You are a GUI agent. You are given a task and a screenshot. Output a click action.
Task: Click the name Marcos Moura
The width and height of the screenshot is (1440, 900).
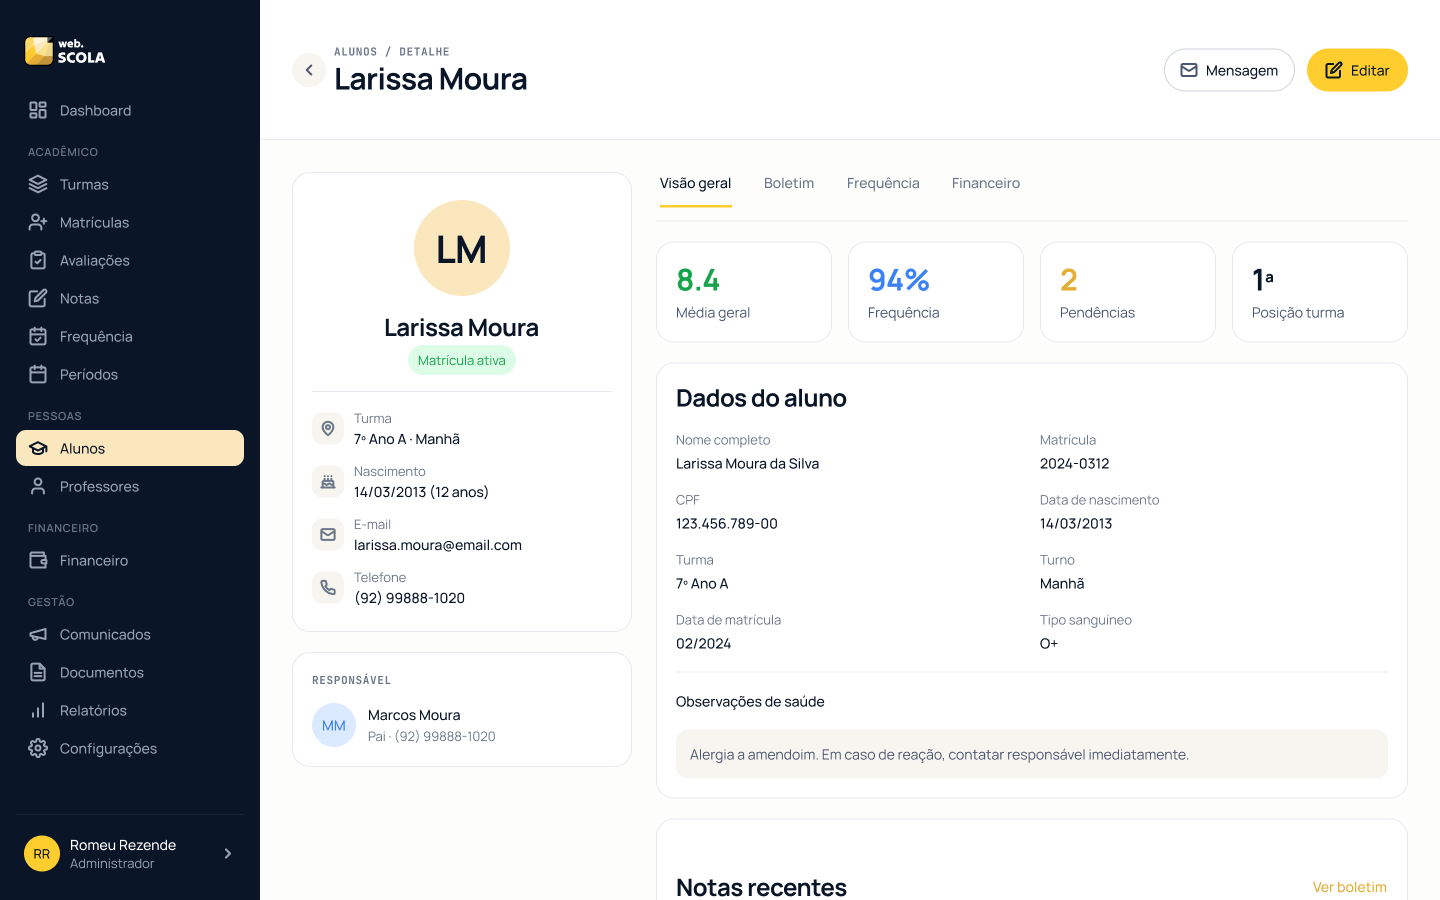pos(414,715)
